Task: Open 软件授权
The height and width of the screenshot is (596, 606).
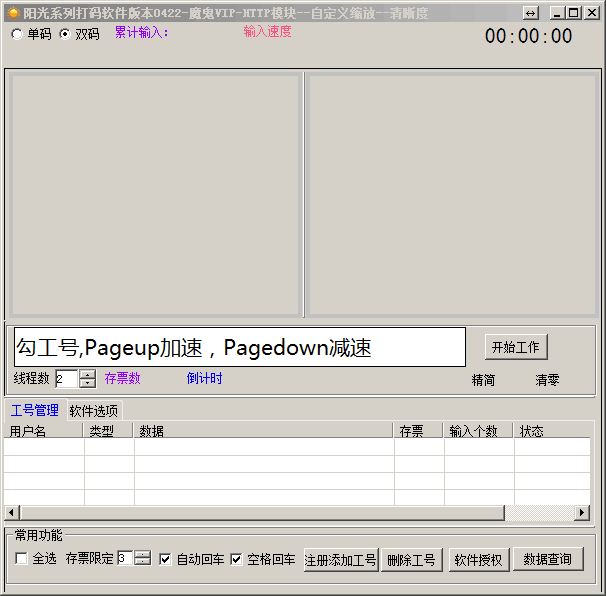Action: 479,560
